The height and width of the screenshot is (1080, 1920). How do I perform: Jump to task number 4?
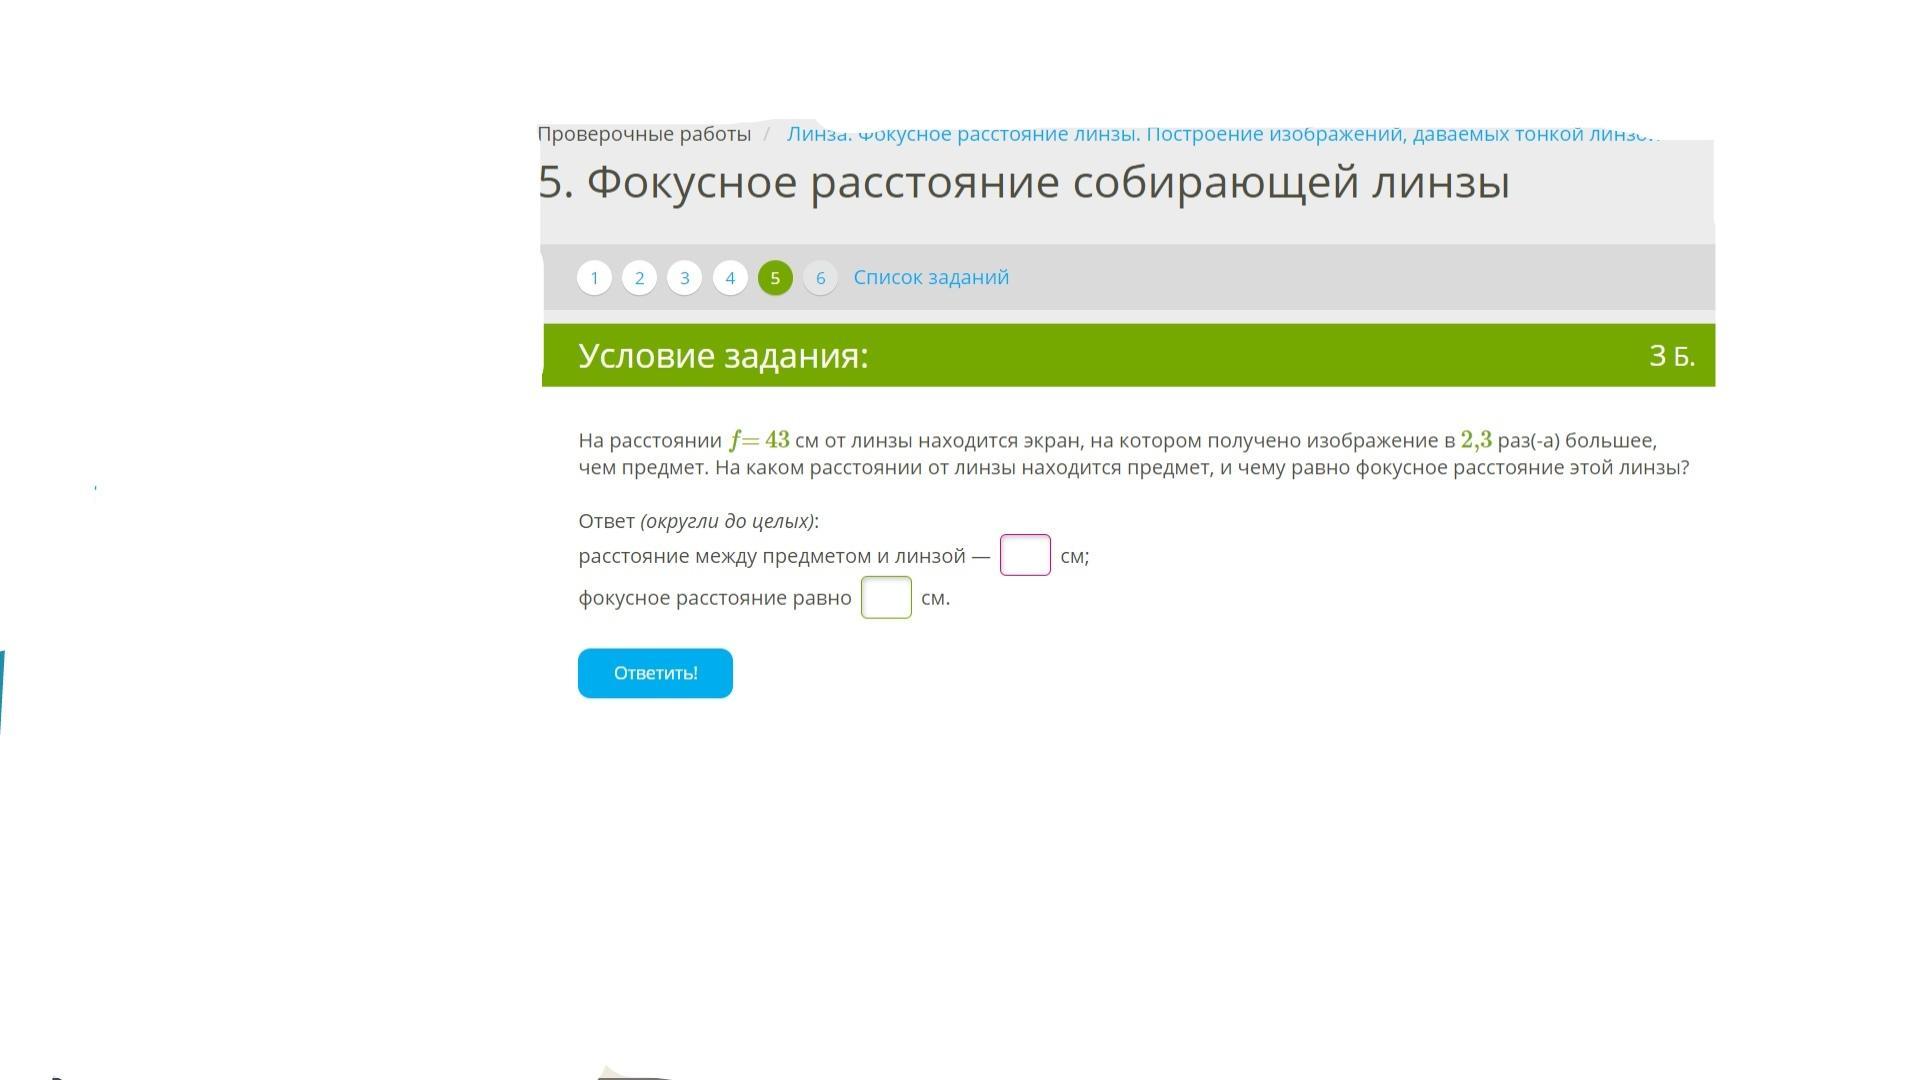730,278
